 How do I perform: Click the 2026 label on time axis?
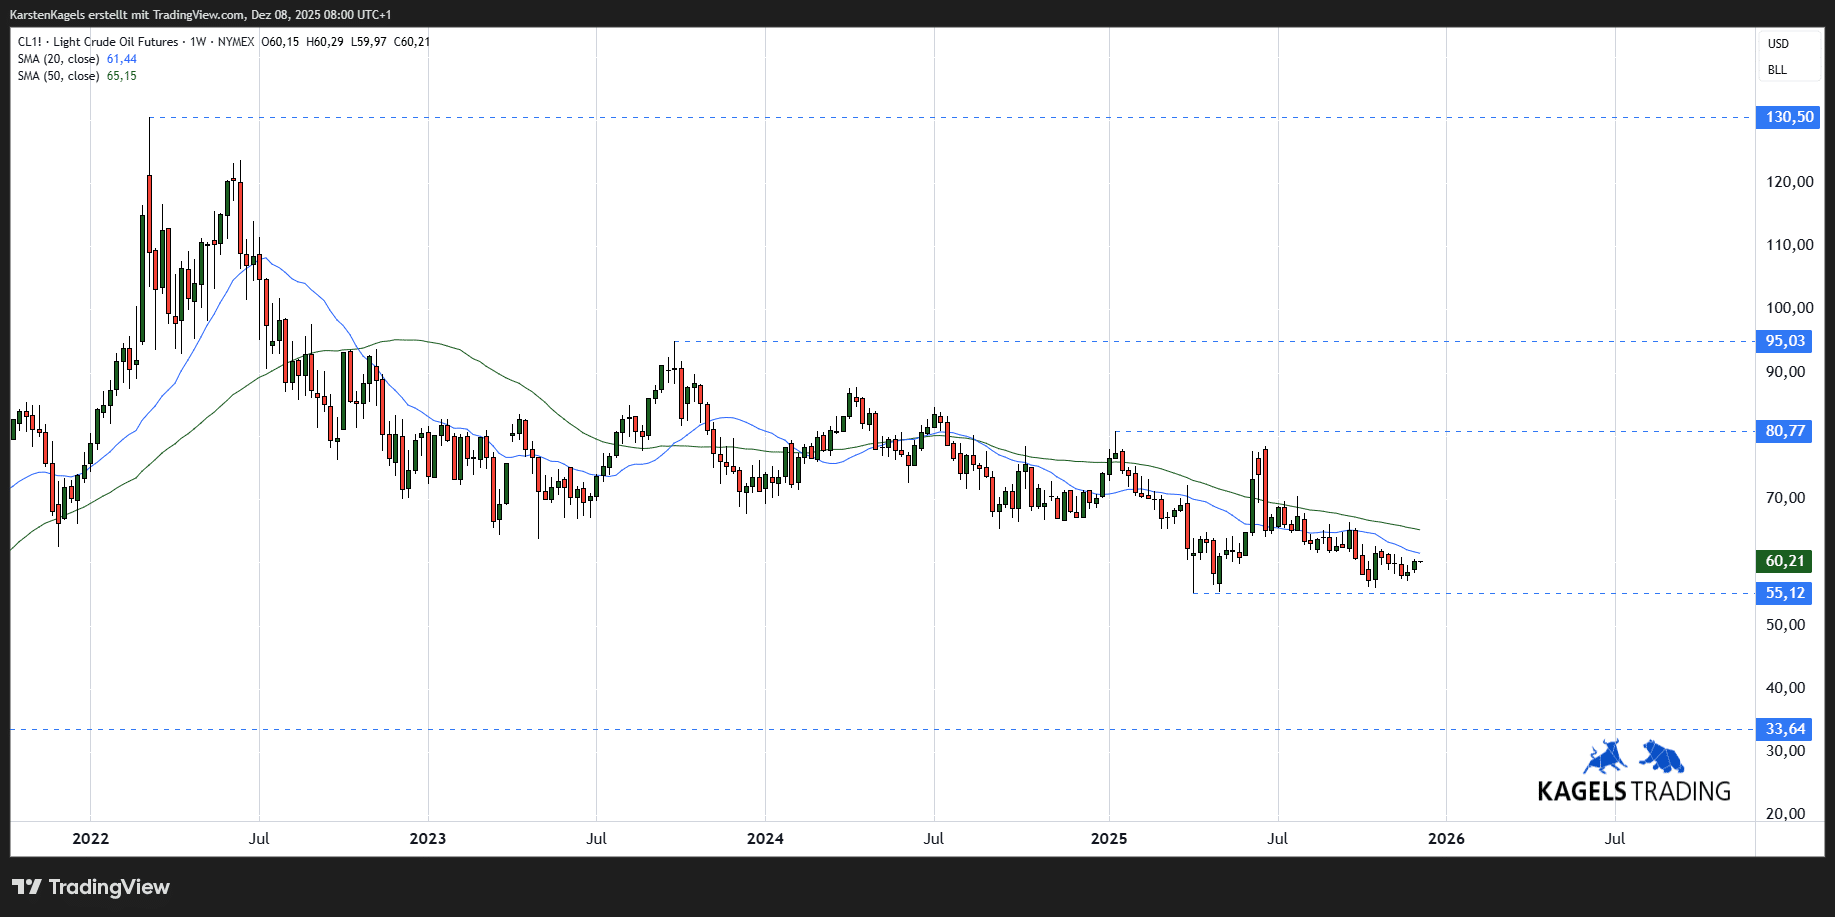pos(1446,838)
